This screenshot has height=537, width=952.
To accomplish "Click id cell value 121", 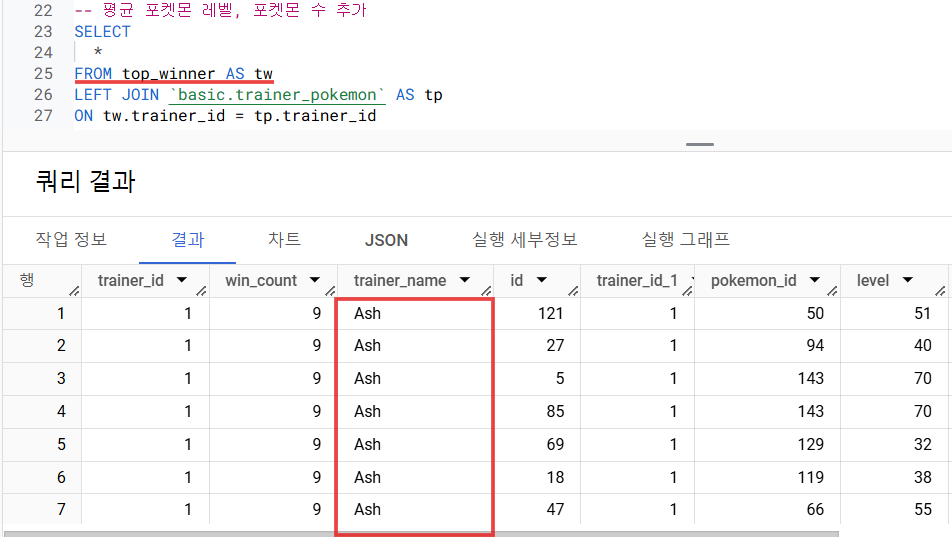I will coord(551,313).
